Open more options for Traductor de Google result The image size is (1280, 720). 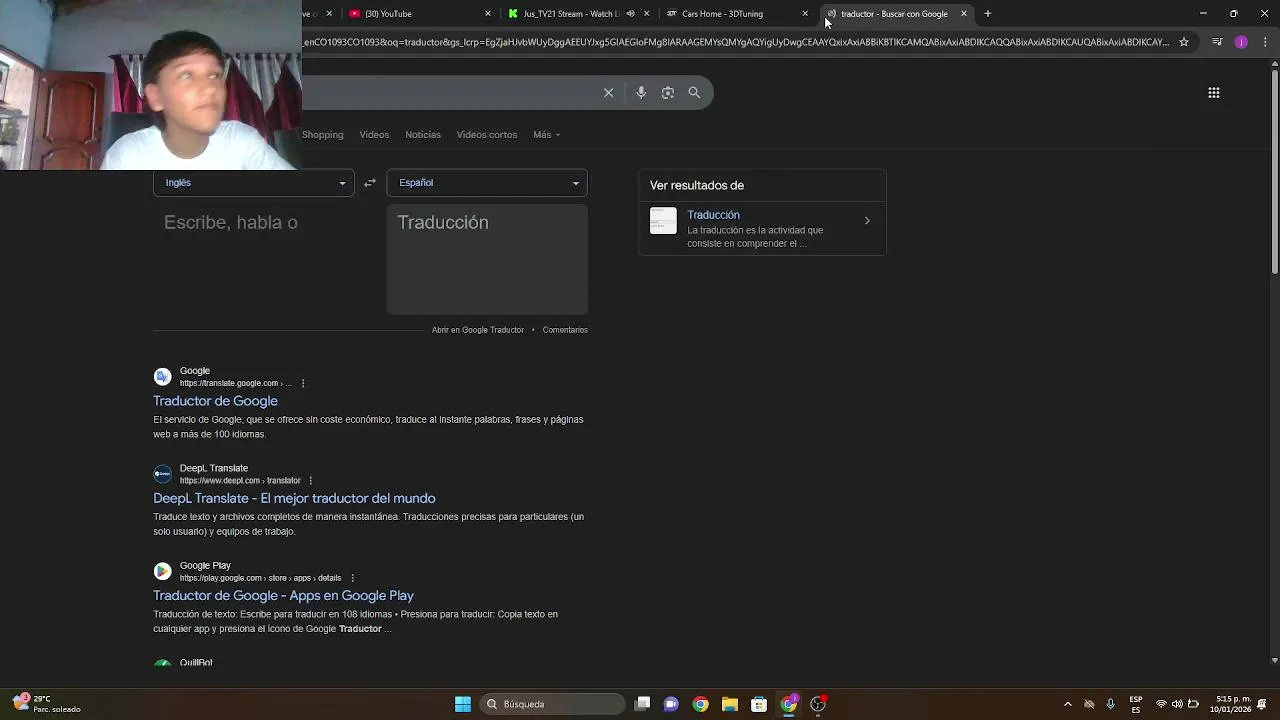point(303,383)
